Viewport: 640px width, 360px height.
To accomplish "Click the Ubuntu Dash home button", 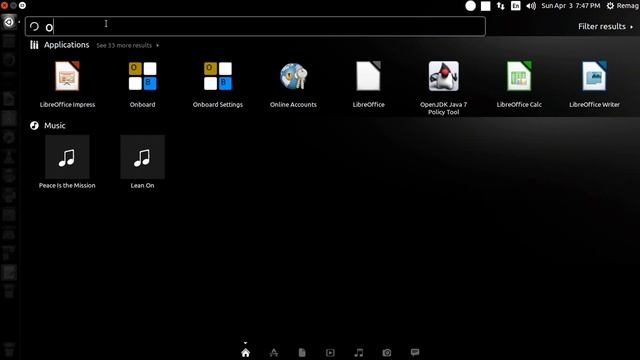I will pyautogui.click(x=9, y=22).
